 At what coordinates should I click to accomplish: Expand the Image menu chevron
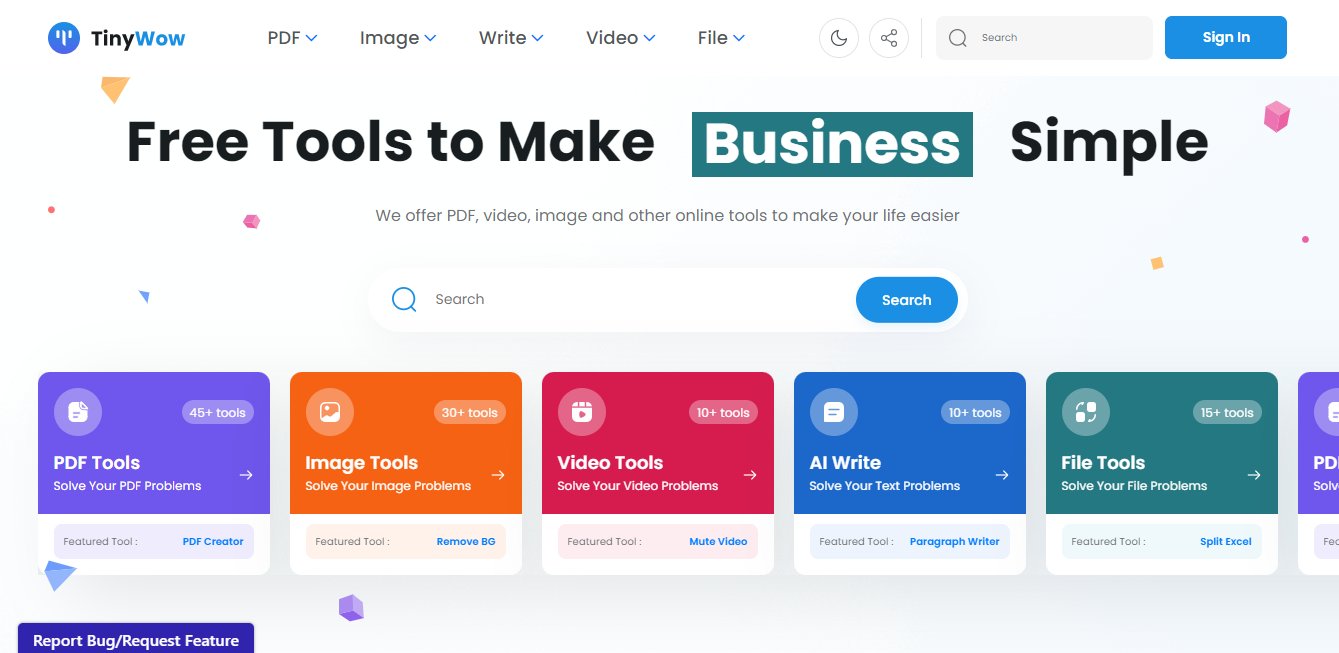pos(430,39)
